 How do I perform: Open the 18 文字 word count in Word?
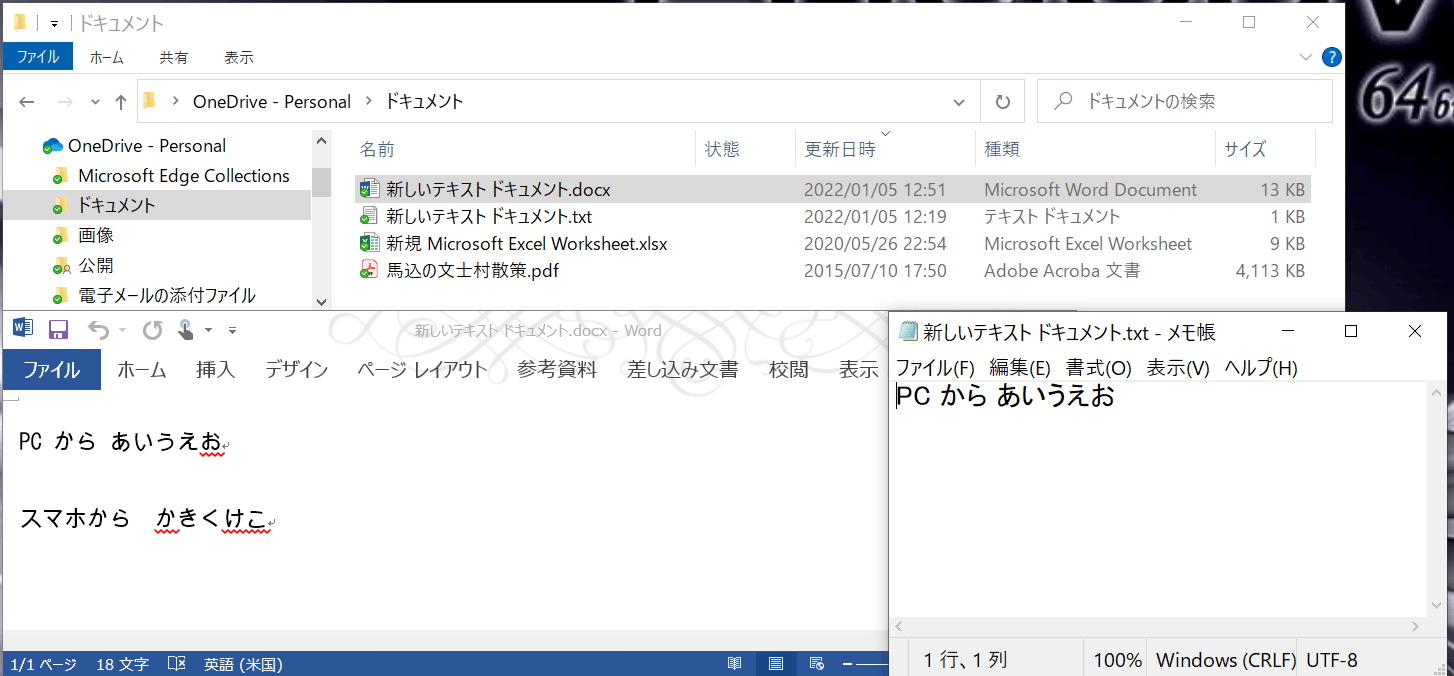[122, 663]
